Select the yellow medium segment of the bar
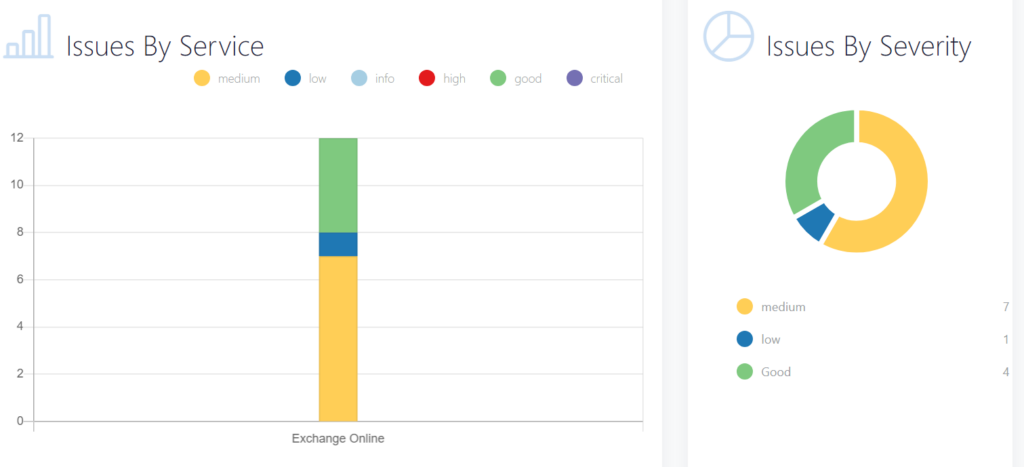1024x467 pixels. [338, 338]
